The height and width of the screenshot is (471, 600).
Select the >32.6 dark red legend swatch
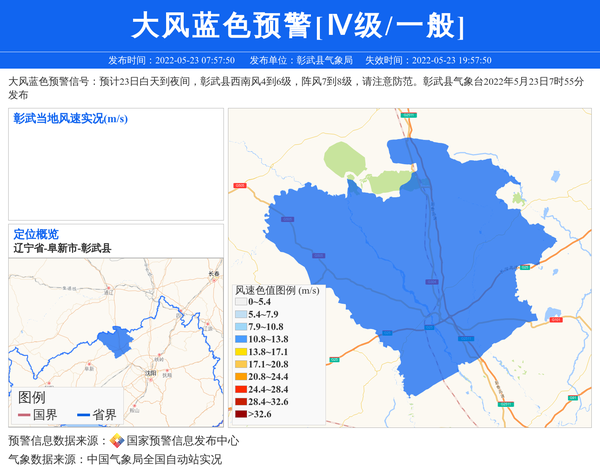click(x=240, y=413)
